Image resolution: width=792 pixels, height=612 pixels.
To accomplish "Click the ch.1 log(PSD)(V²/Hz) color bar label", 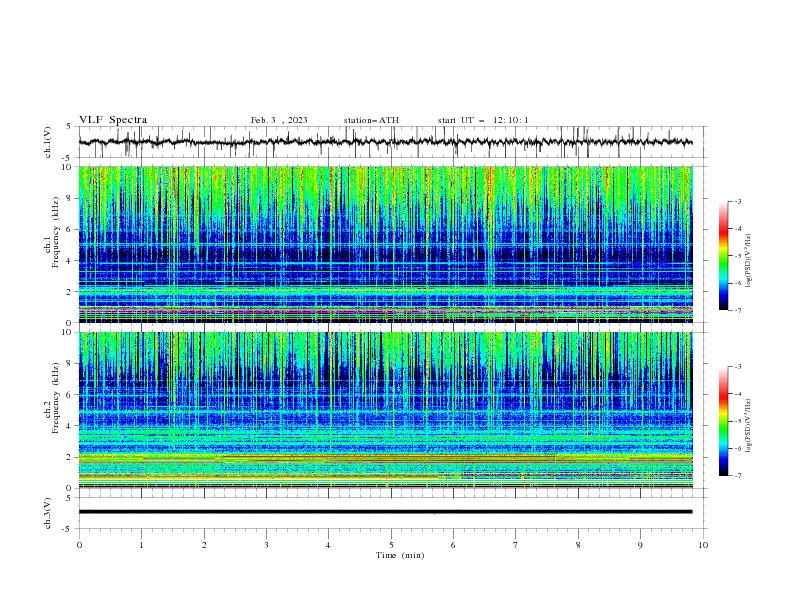I will point(749,261).
